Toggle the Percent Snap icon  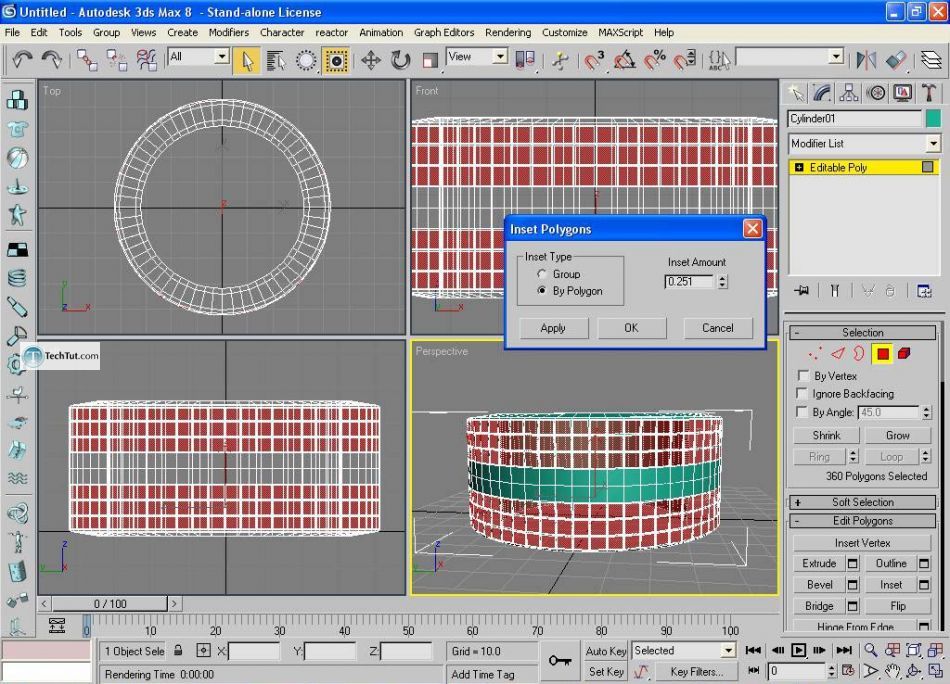tap(654, 60)
